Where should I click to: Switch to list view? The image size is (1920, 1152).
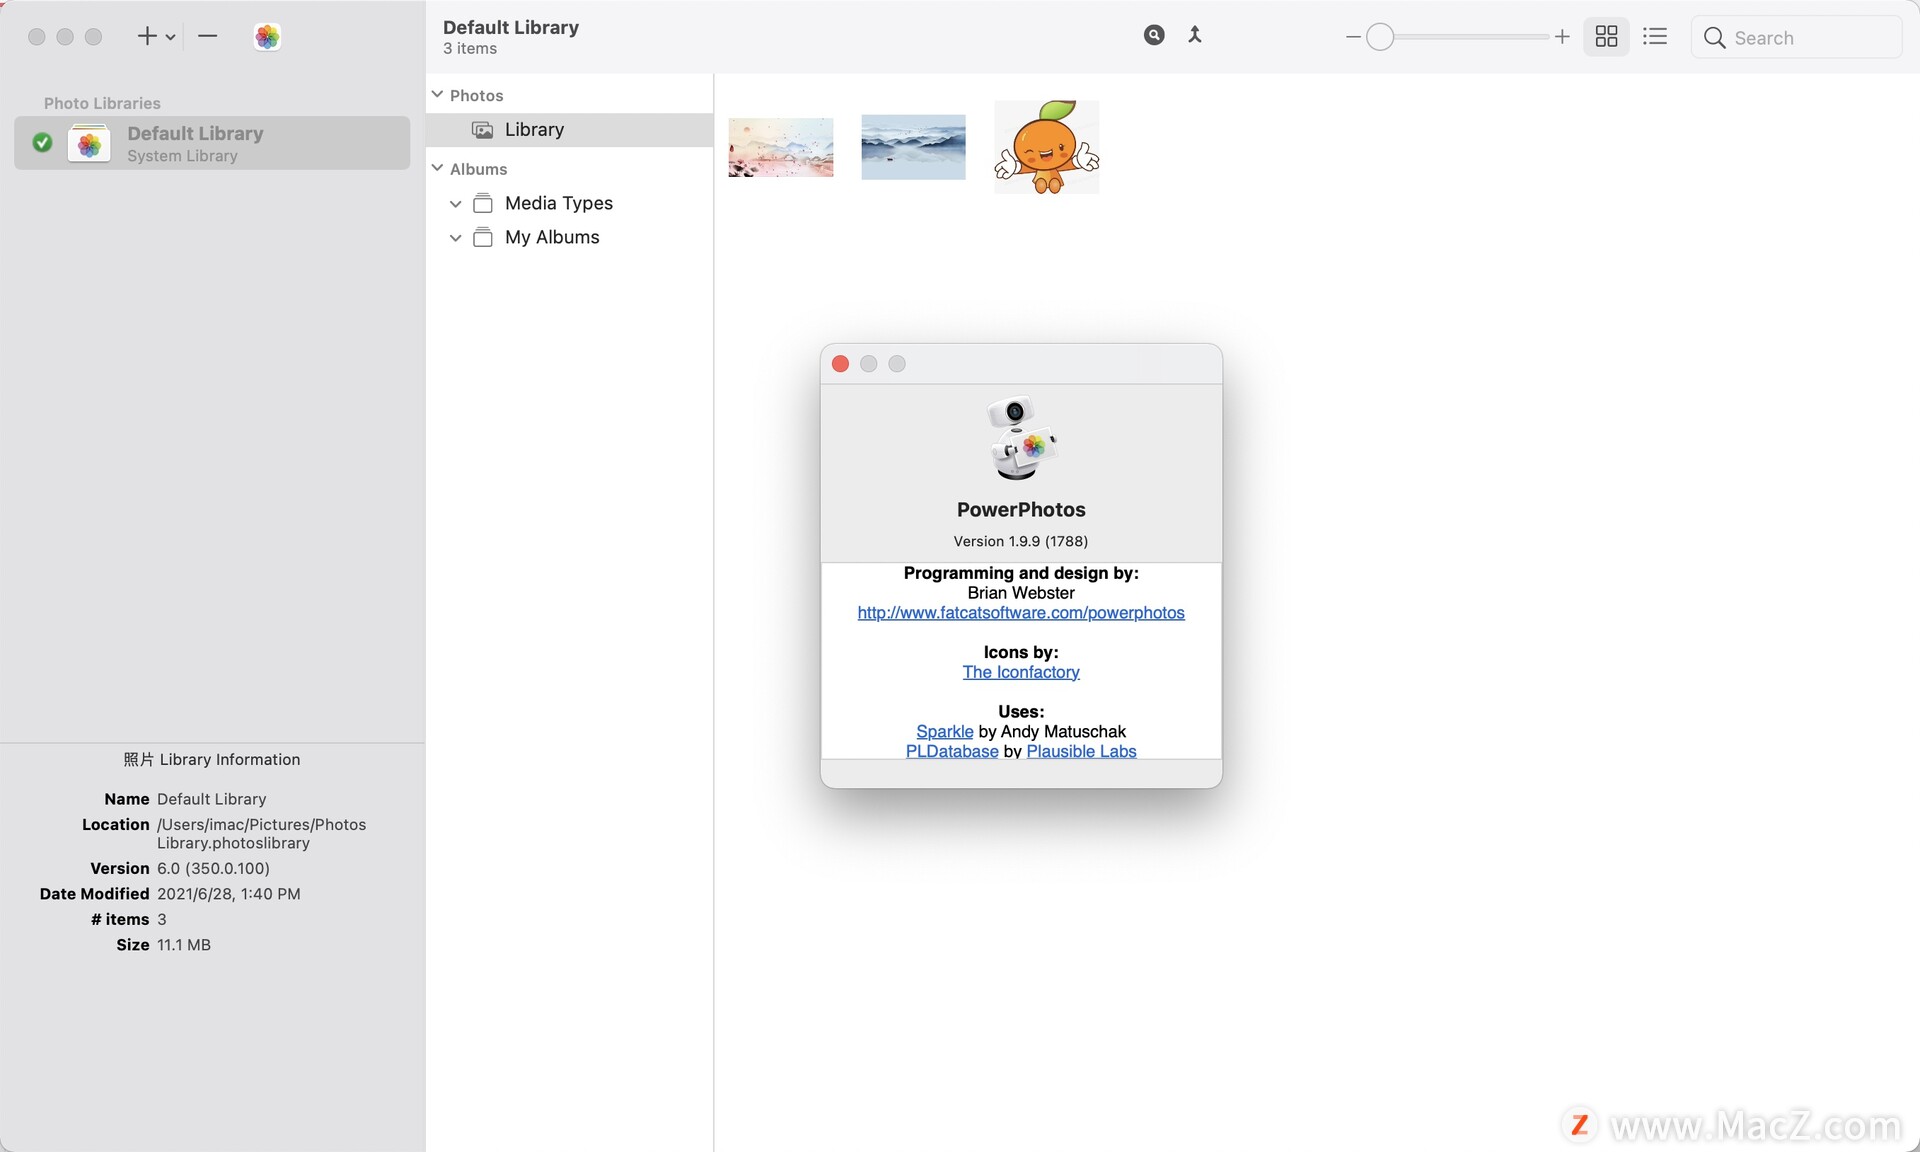[1655, 37]
